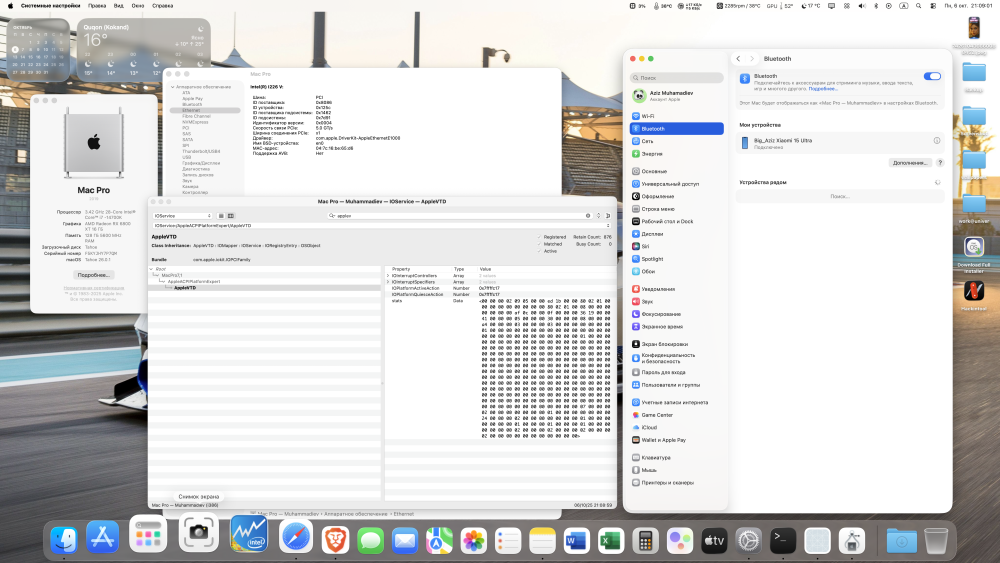Collapse Аппаратное обеспечение in System Information

point(172,87)
